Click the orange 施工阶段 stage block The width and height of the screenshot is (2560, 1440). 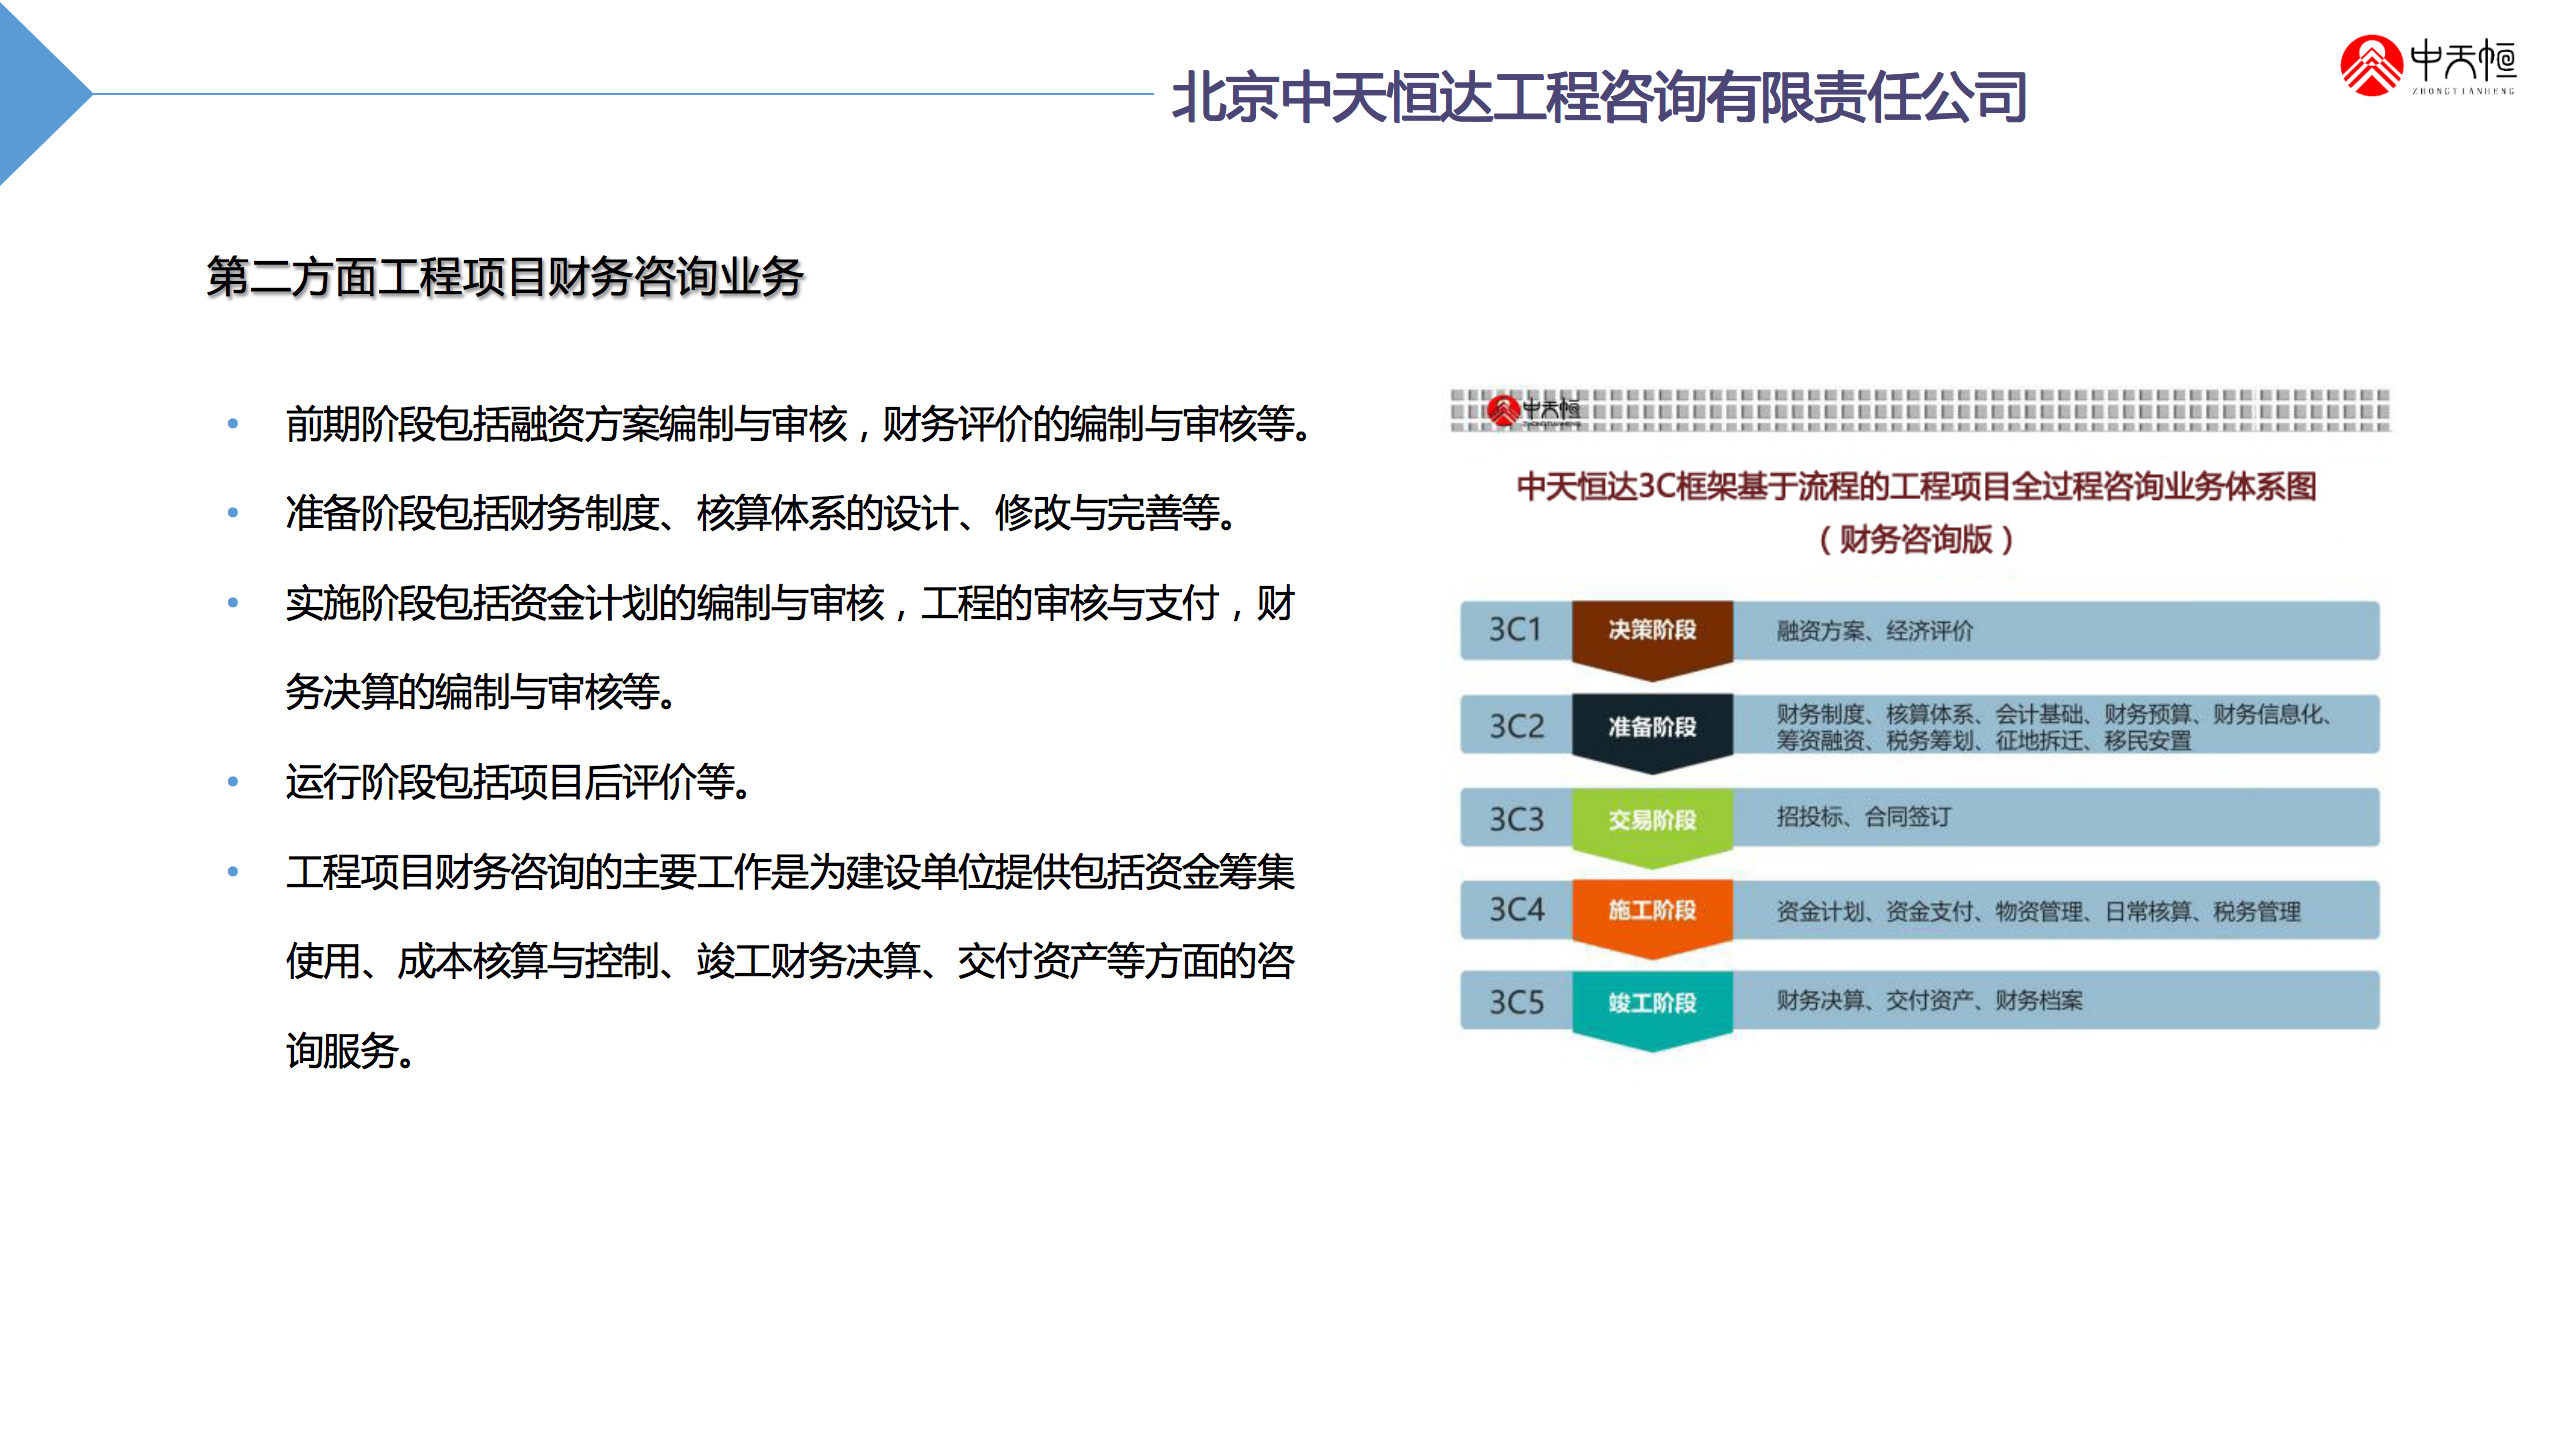coord(1652,918)
